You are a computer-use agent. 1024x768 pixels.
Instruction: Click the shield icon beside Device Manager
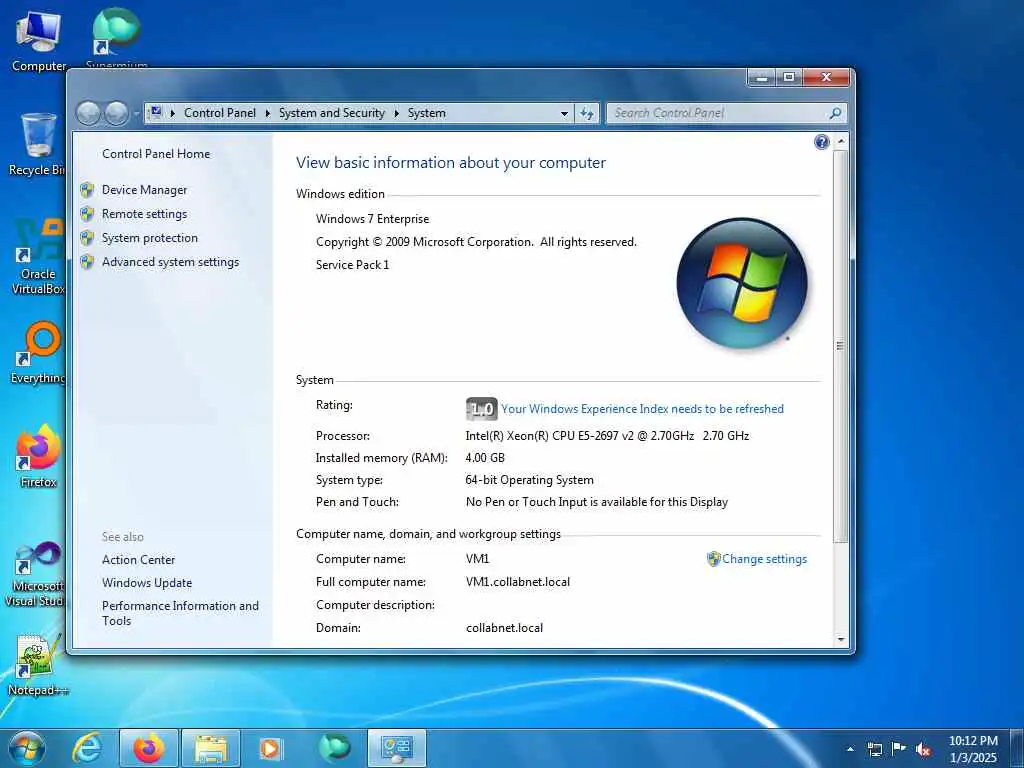[87, 190]
